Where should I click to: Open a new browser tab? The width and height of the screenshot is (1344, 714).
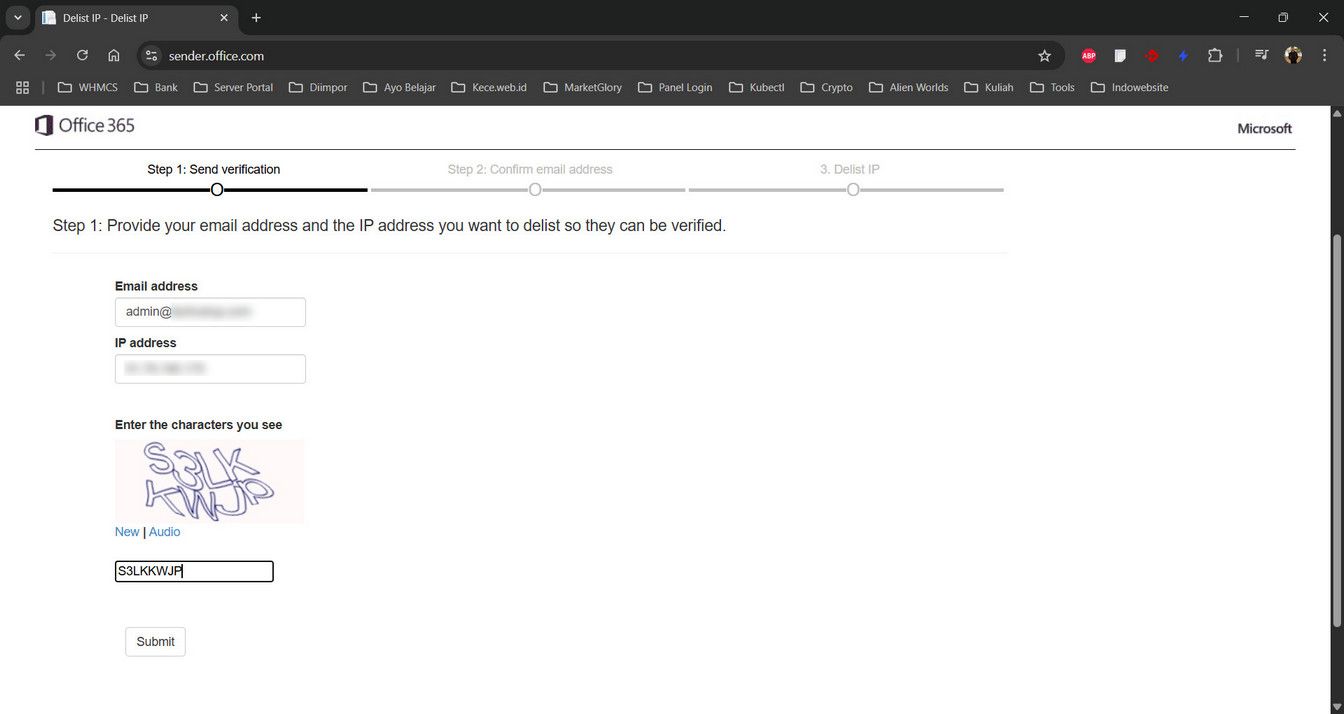point(256,17)
